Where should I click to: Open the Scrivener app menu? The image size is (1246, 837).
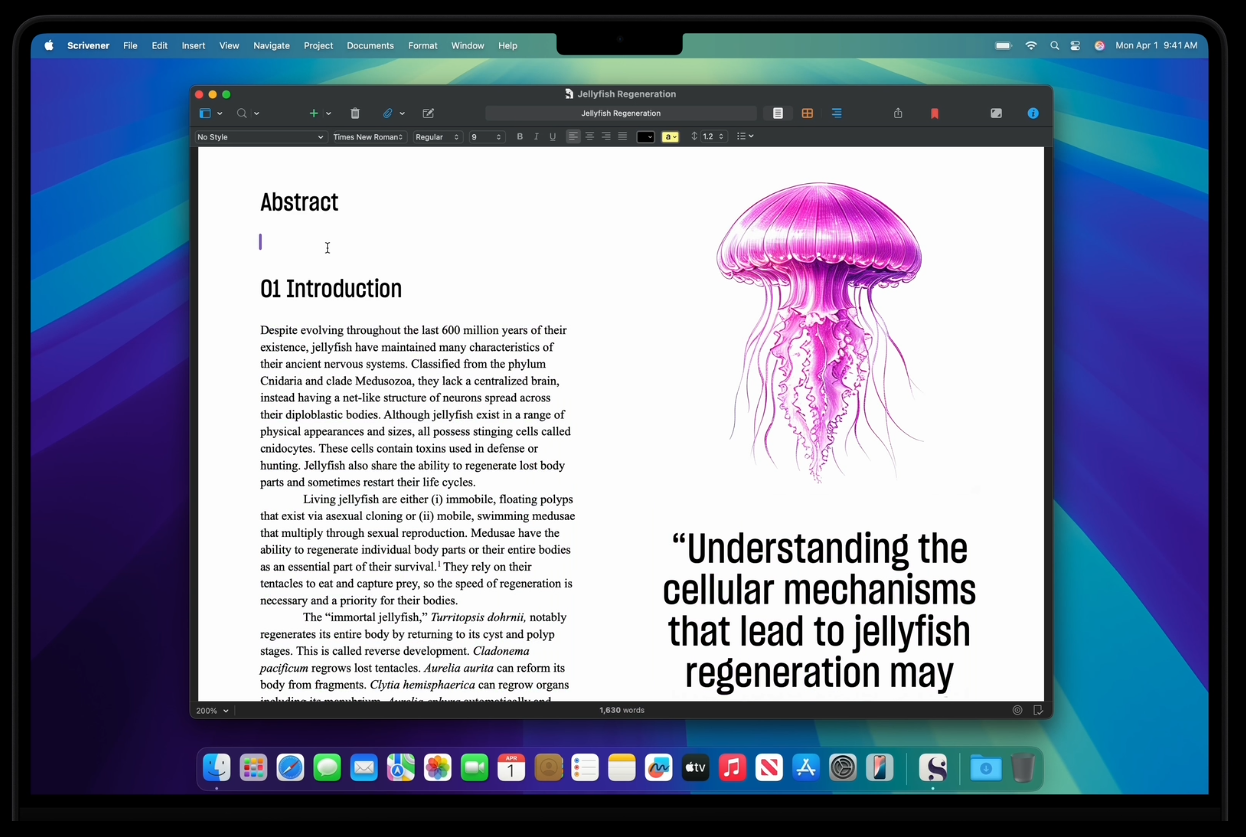(x=88, y=45)
